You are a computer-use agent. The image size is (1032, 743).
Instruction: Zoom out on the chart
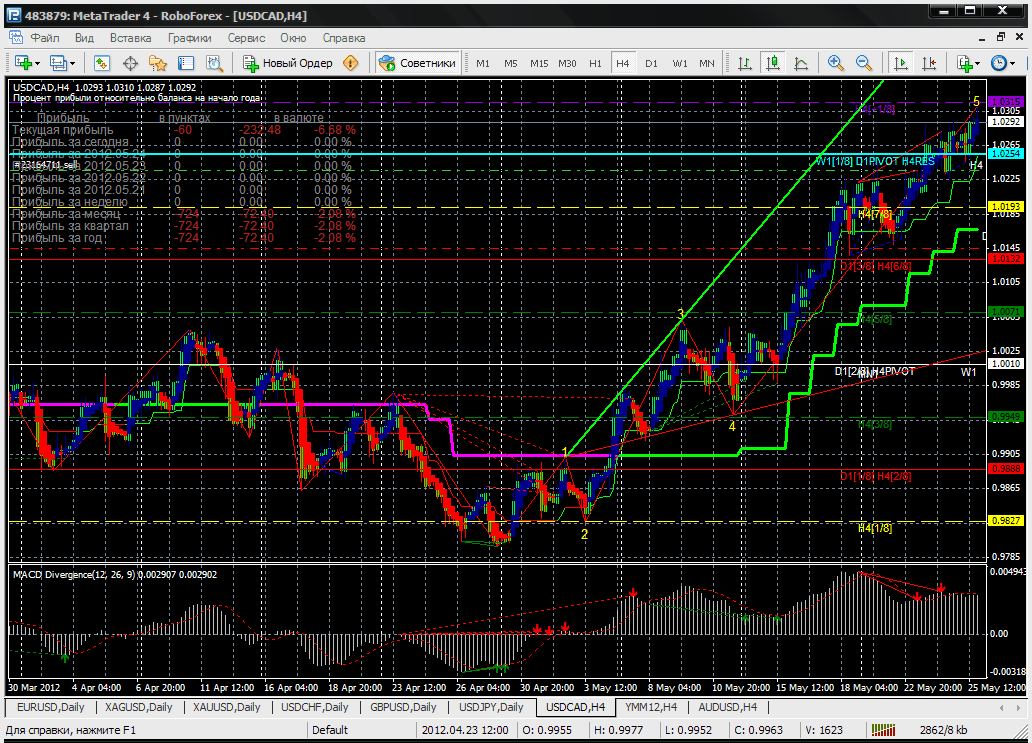tap(864, 63)
